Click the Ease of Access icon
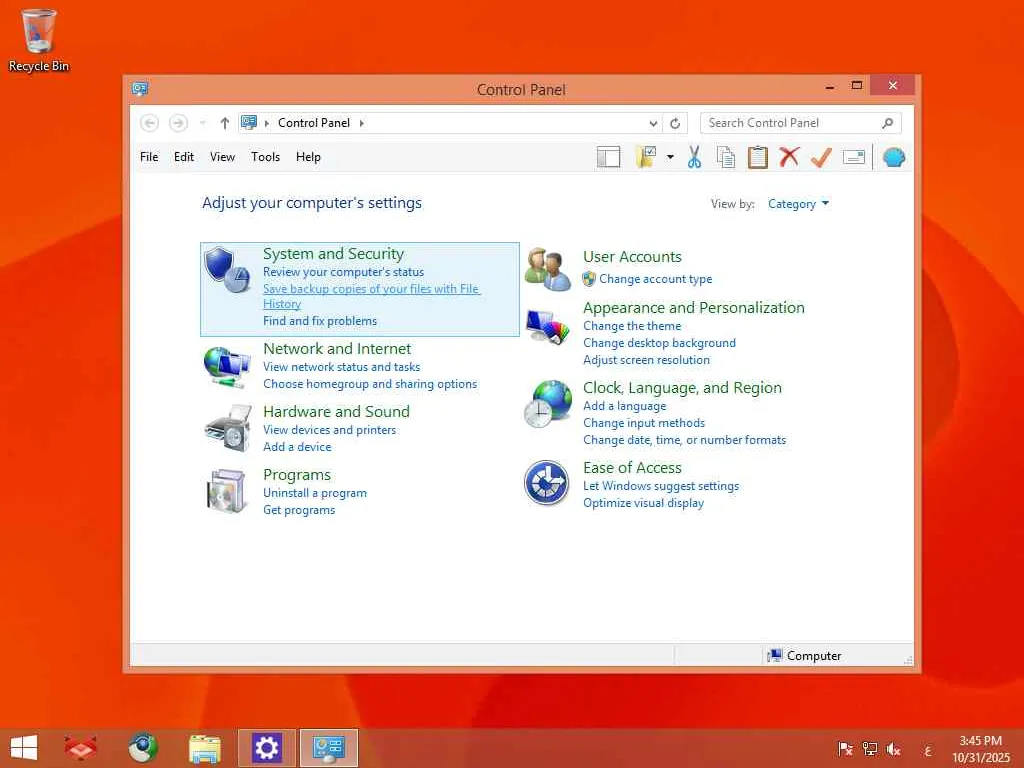The height and width of the screenshot is (768, 1024). click(547, 483)
